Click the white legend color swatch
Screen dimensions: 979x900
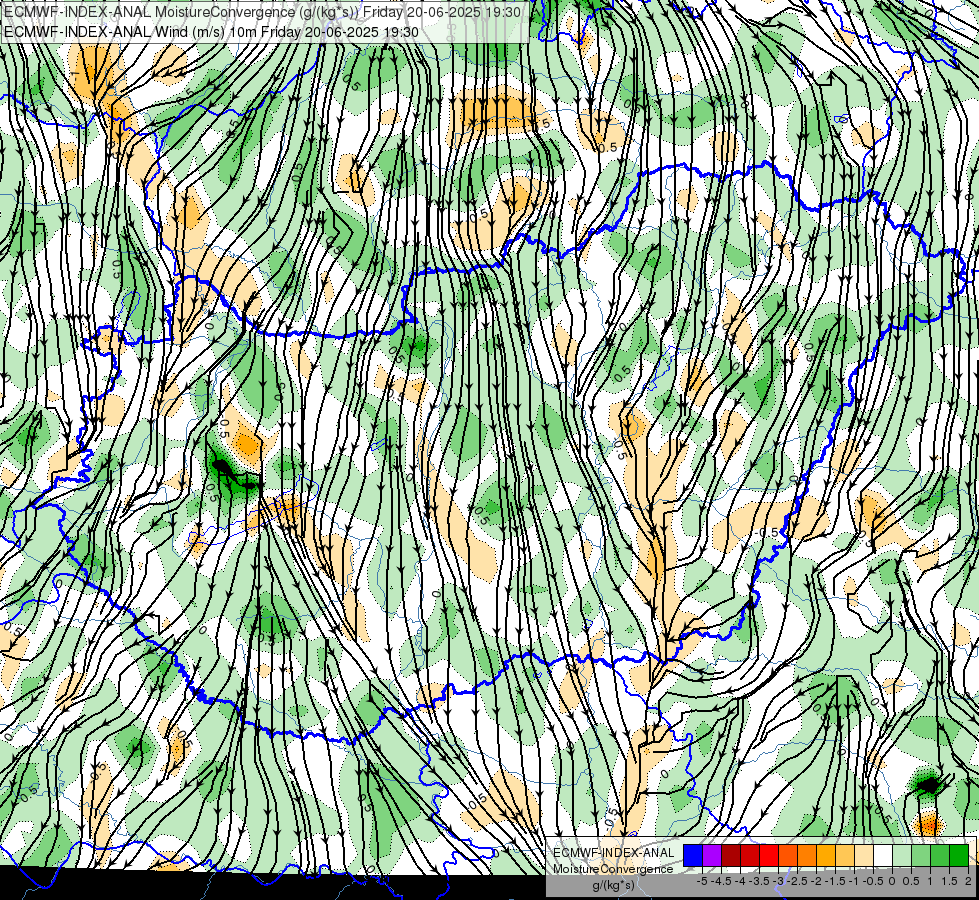(x=883, y=856)
